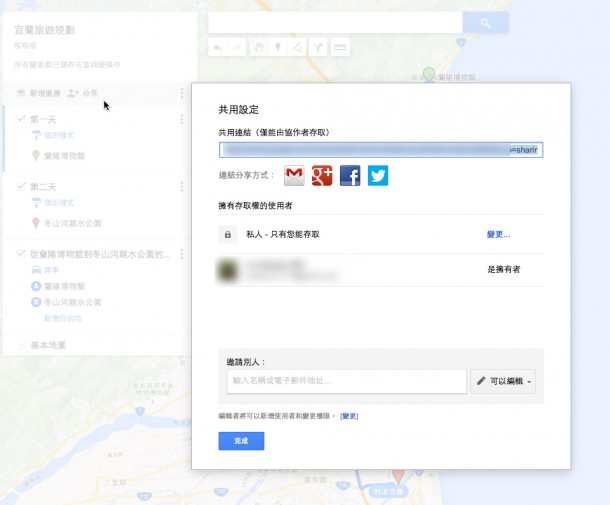Click the red map marker at bottom

(398, 475)
